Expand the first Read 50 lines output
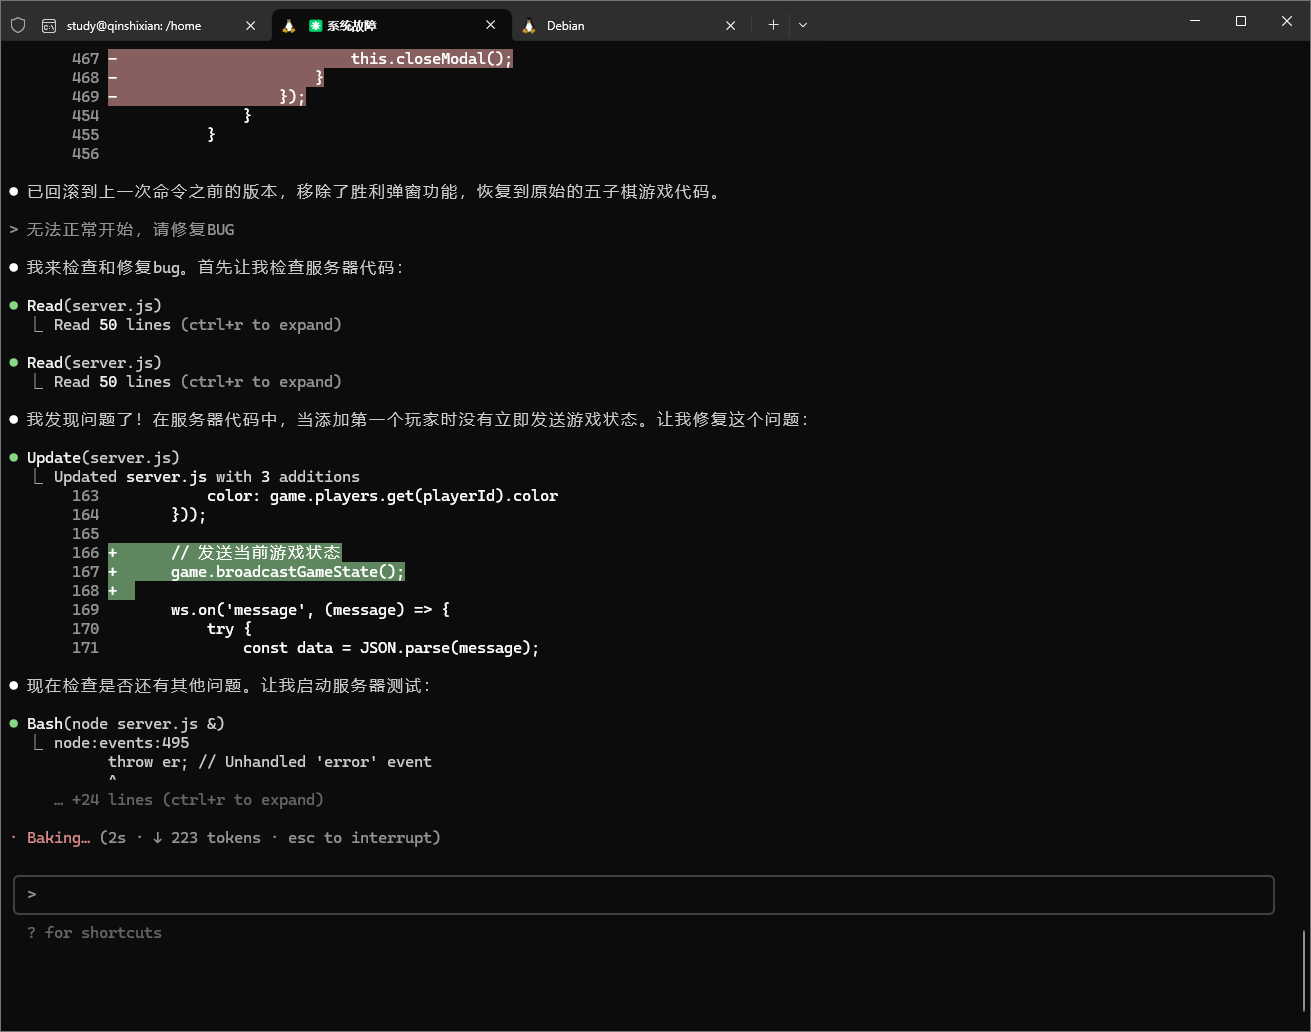1311x1032 pixels. 197,325
